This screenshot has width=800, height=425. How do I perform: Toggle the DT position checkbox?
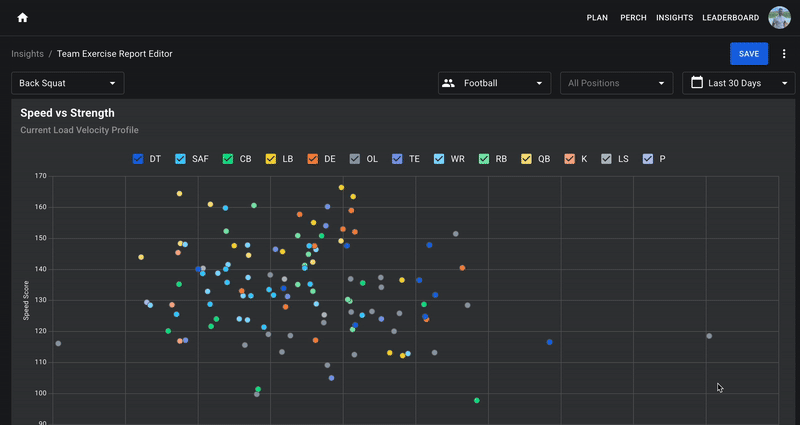138,159
